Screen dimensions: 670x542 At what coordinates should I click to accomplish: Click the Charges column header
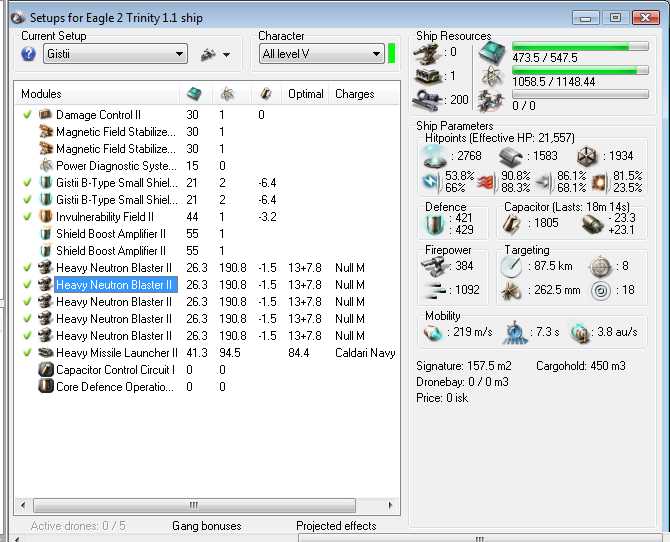pos(364,94)
